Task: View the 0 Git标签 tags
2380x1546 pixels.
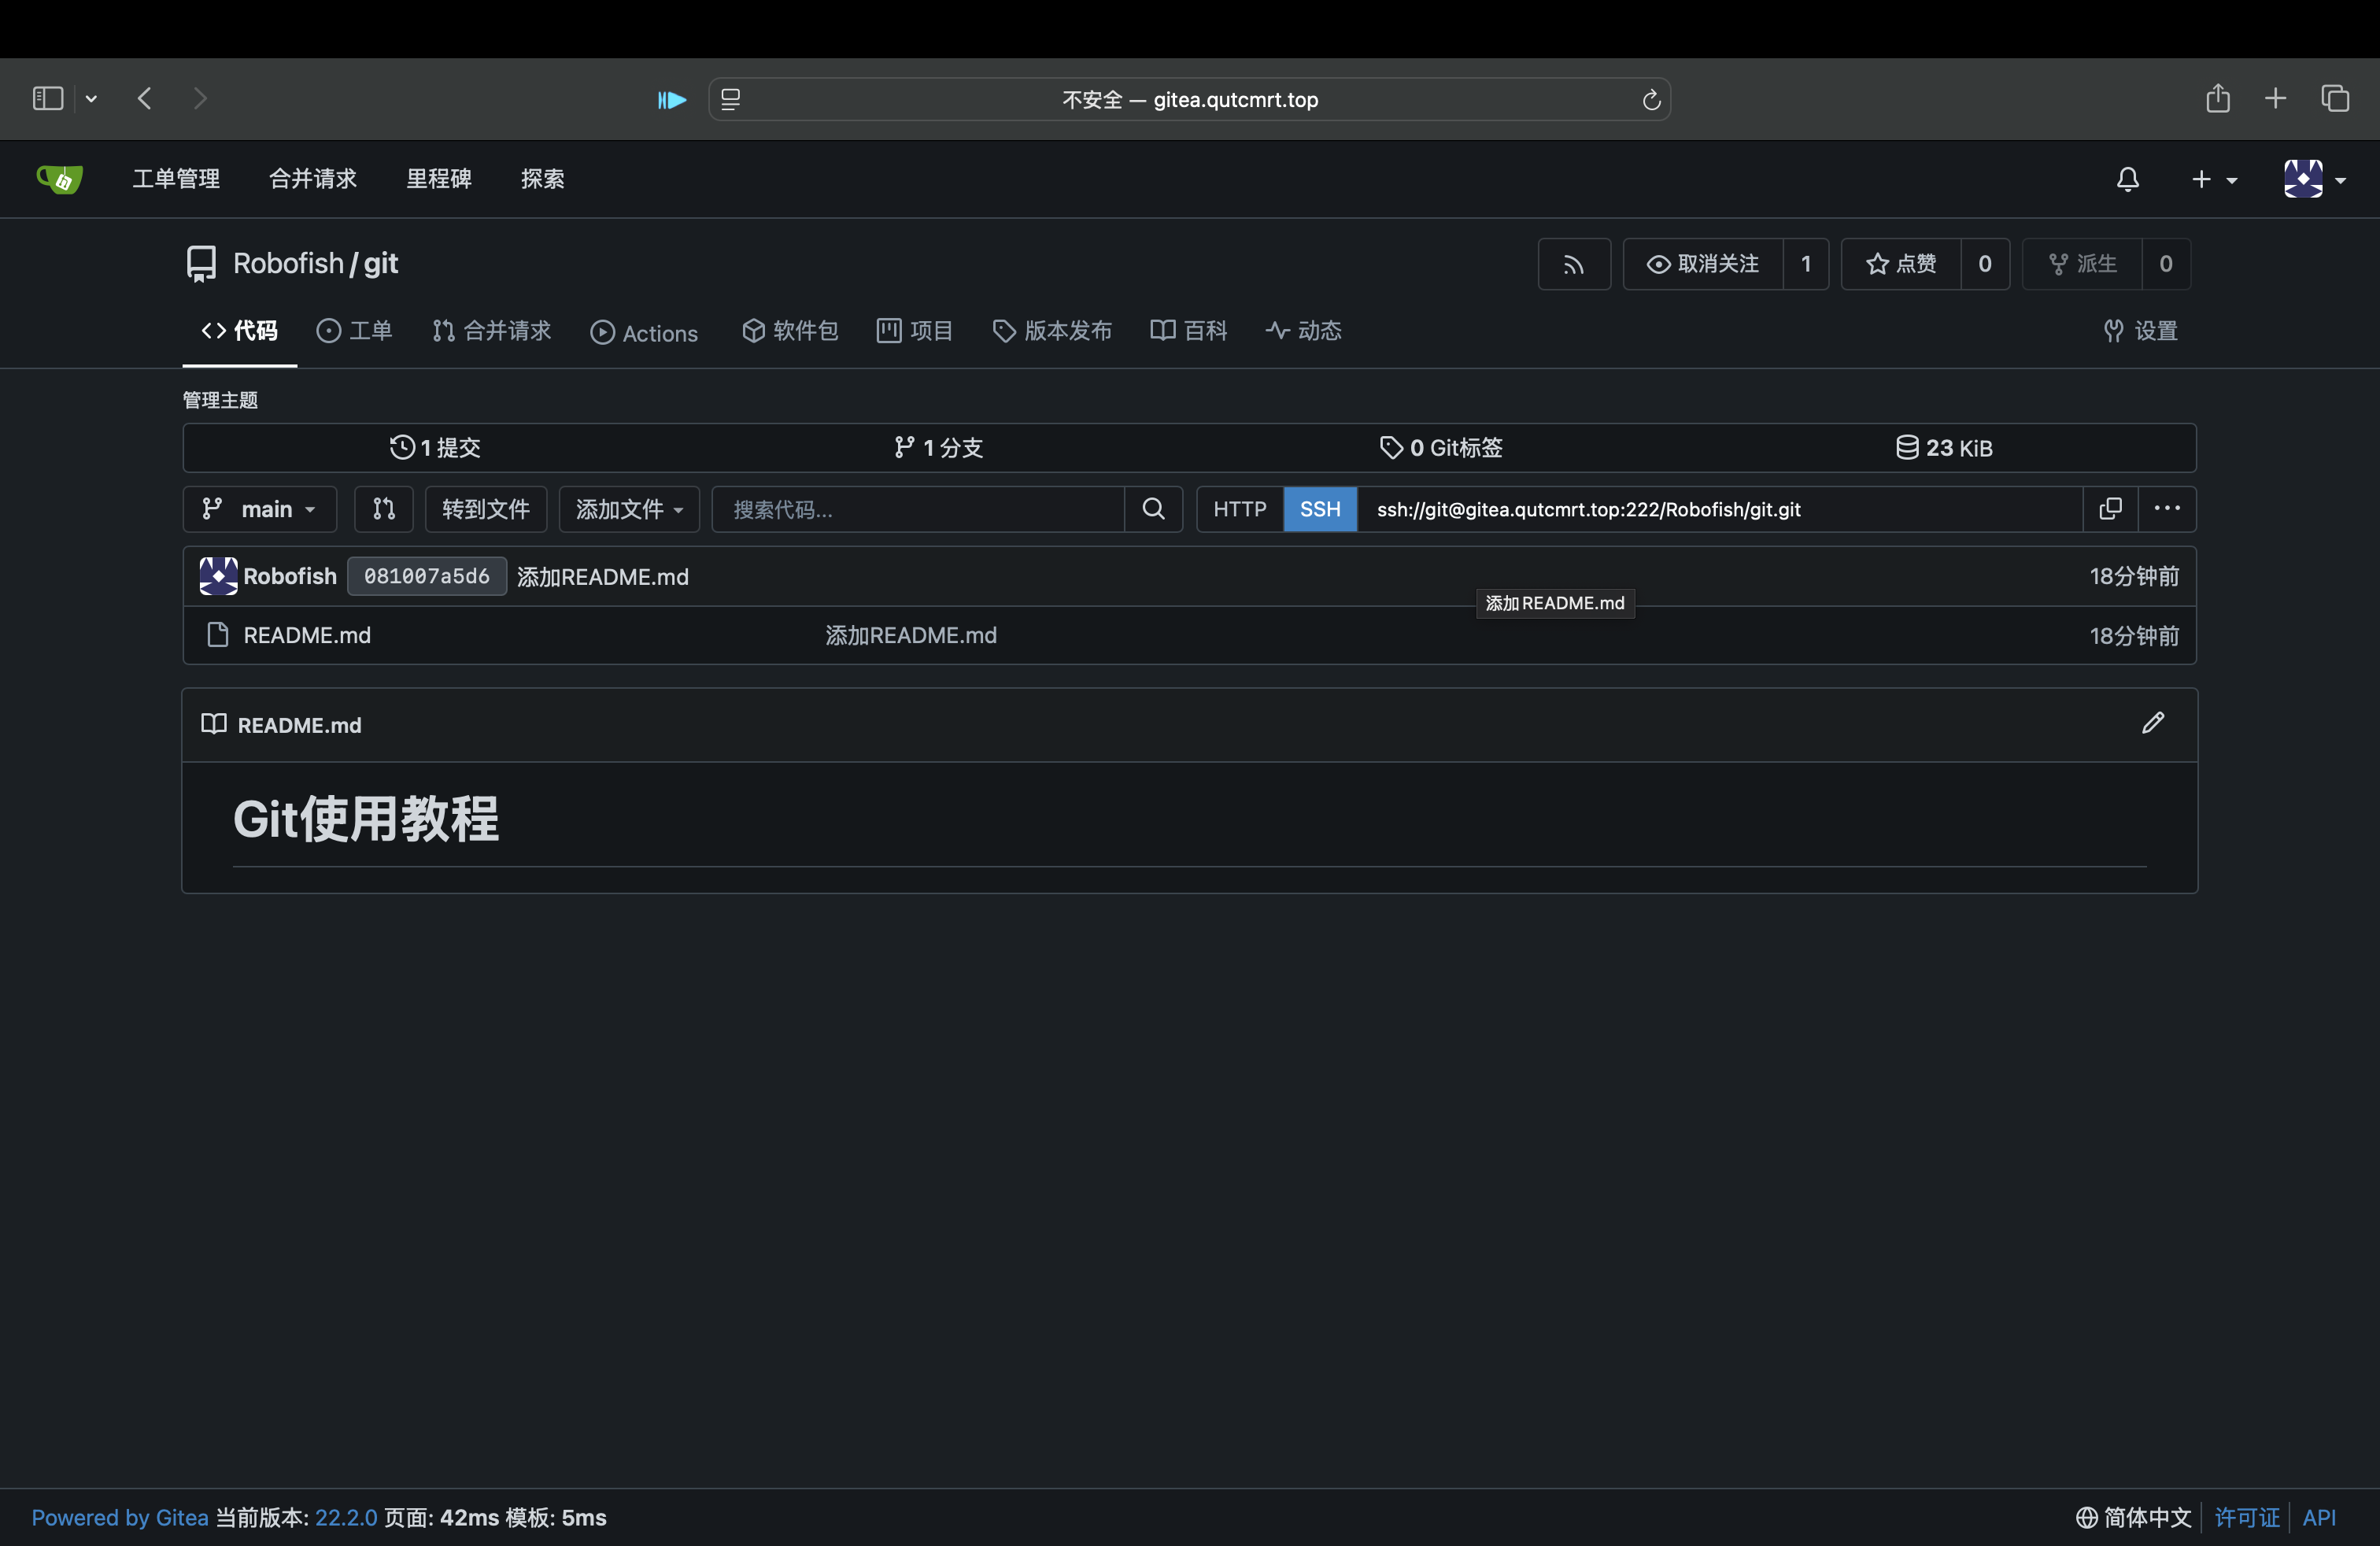Action: point(1441,448)
